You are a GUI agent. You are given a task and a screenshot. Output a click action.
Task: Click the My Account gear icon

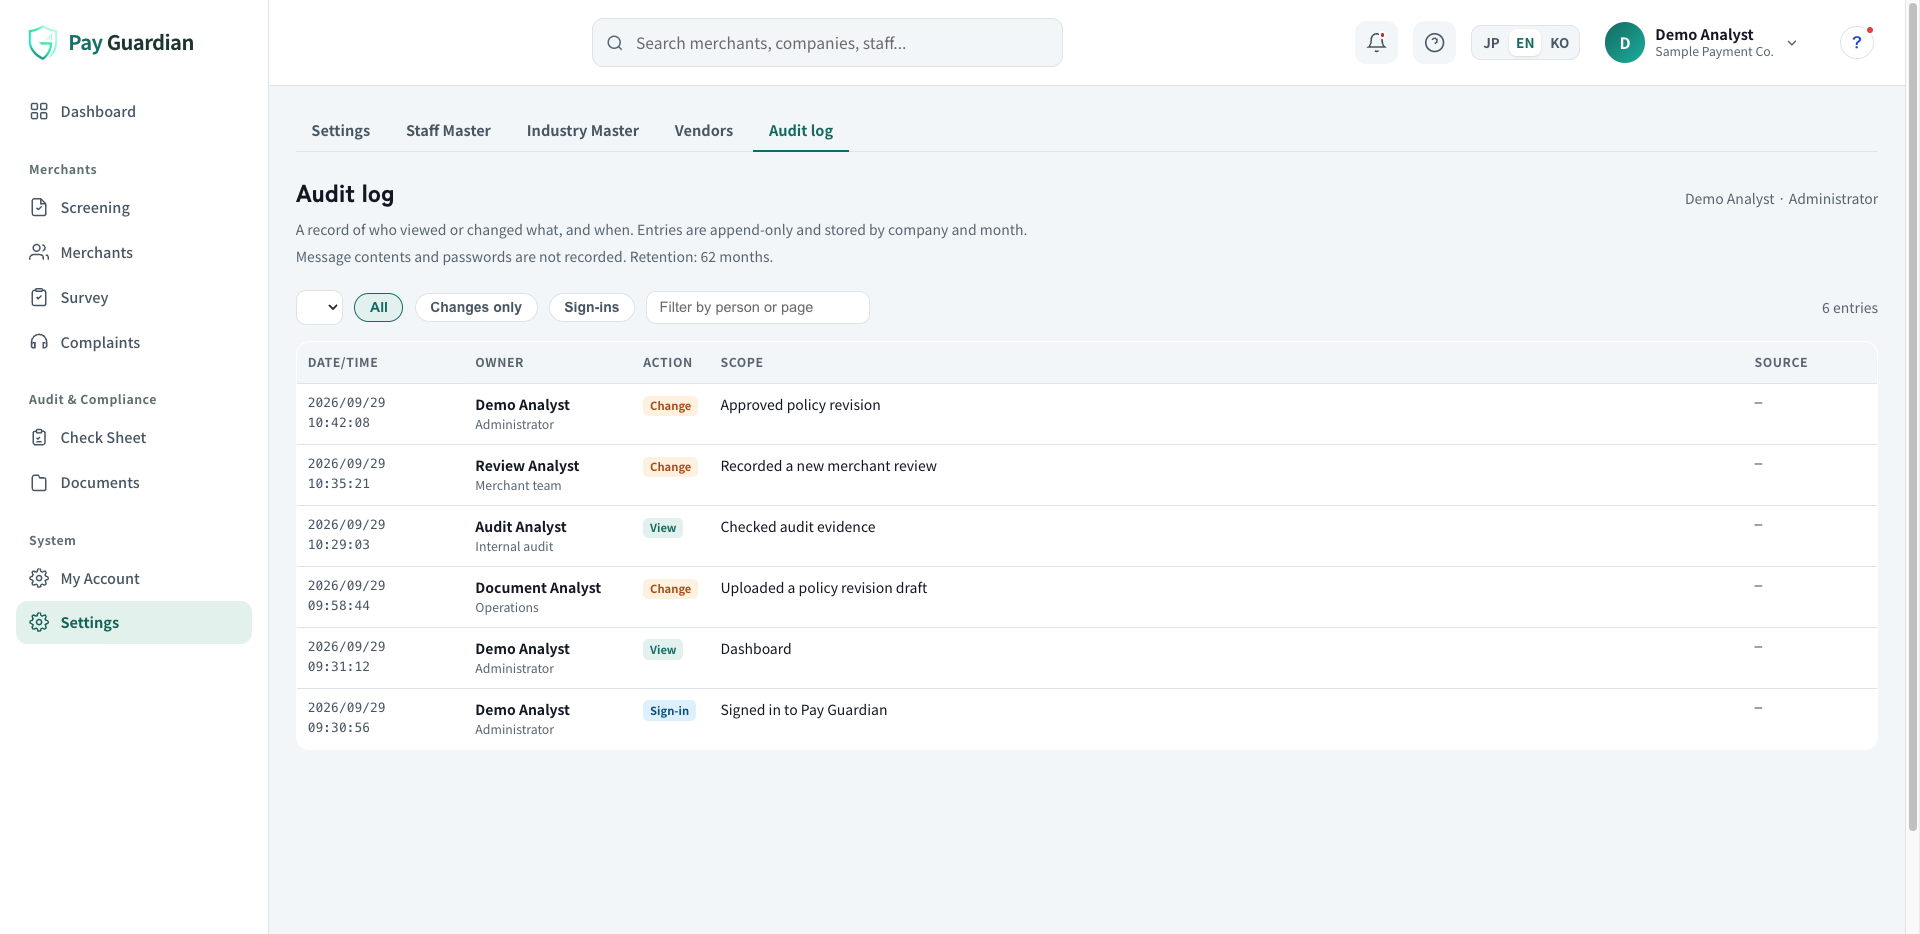tap(39, 578)
